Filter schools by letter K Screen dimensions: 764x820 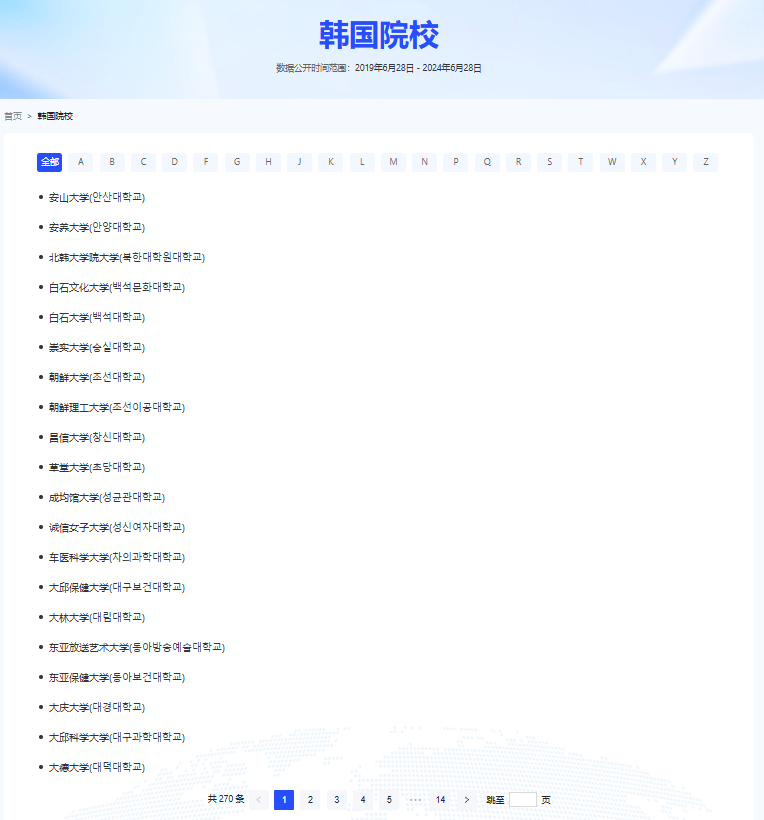[x=330, y=162]
